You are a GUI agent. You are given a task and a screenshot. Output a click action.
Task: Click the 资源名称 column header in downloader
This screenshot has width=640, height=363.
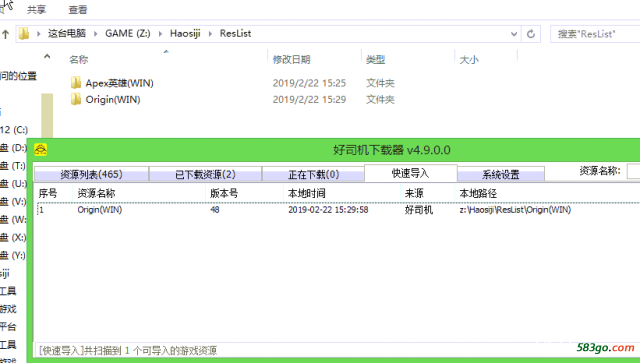(x=96, y=193)
